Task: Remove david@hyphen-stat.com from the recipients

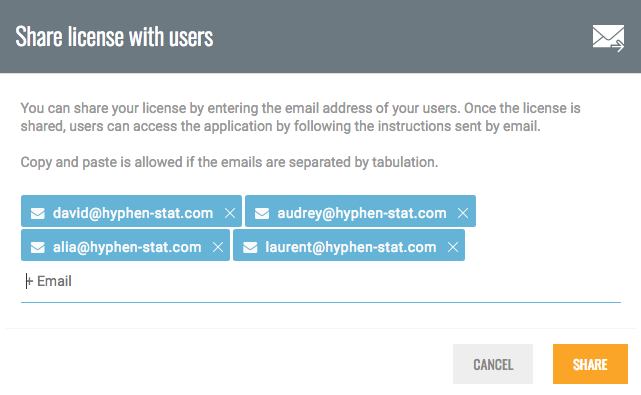Action: 230,213
